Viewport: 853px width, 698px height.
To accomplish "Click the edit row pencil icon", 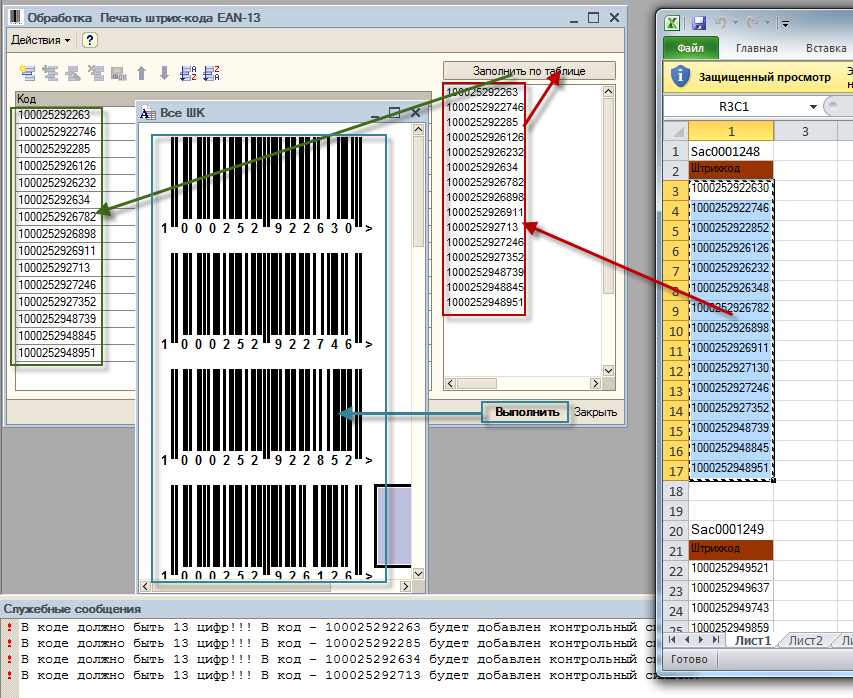I will click(73, 73).
